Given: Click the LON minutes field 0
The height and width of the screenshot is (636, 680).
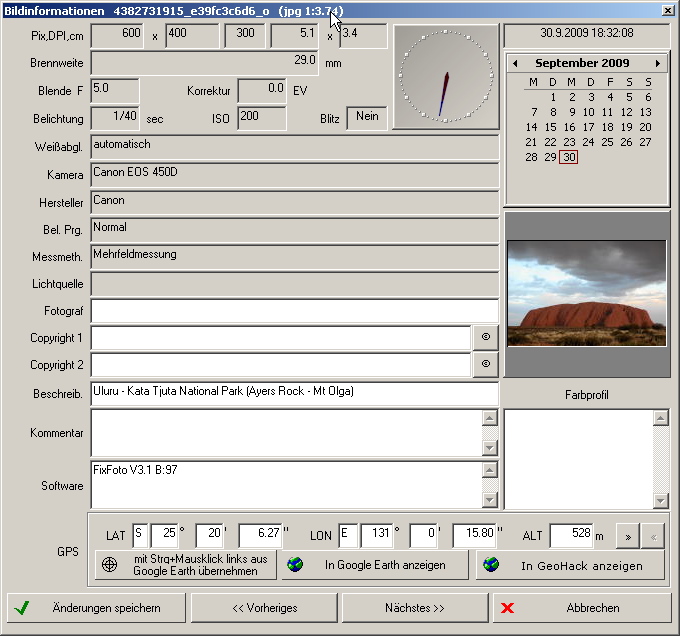Looking at the screenshot, I should [x=423, y=535].
